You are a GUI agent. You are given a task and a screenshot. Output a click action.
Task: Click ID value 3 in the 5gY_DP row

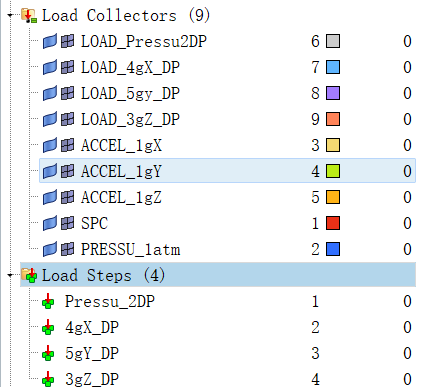click(315, 353)
